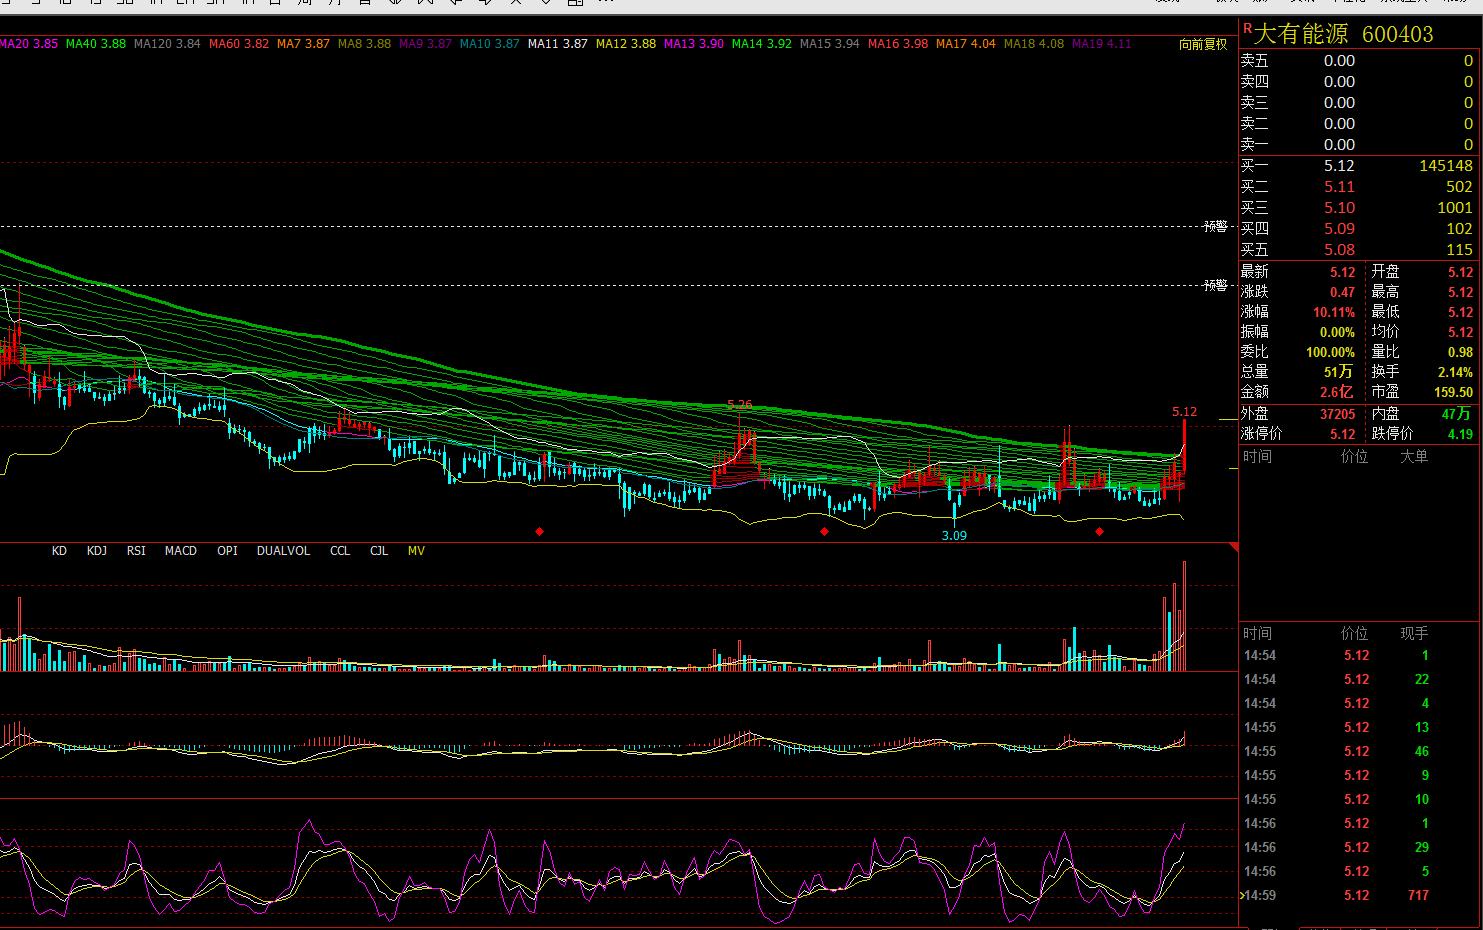Click the 涨幅 value 10.11%
This screenshot has width=1483, height=930.
(1334, 312)
